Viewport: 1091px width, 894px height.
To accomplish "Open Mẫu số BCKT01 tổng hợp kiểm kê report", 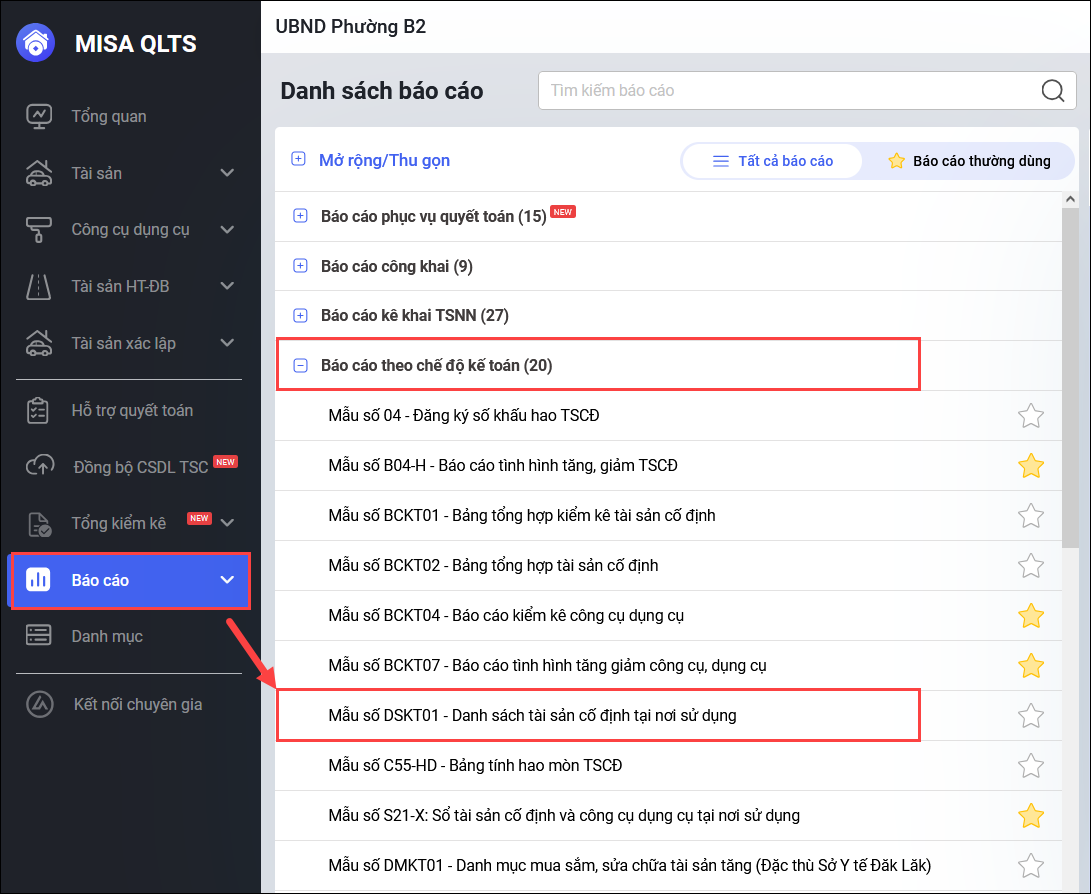I will tap(522, 516).
